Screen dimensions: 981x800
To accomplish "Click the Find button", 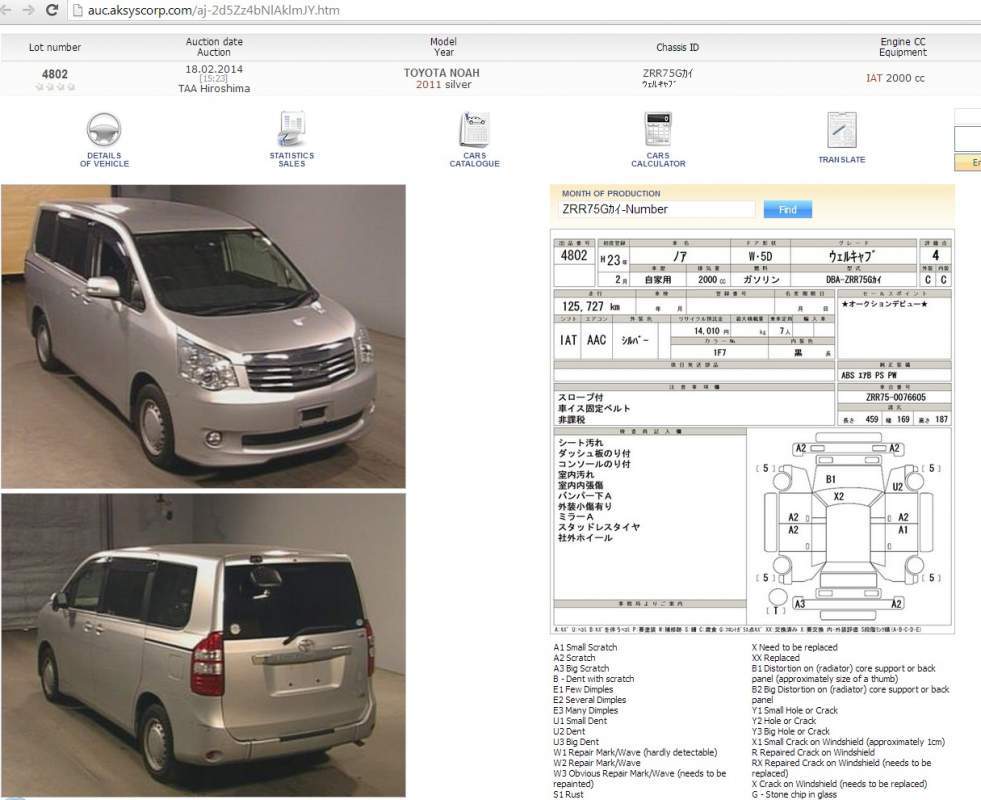I will [x=788, y=210].
